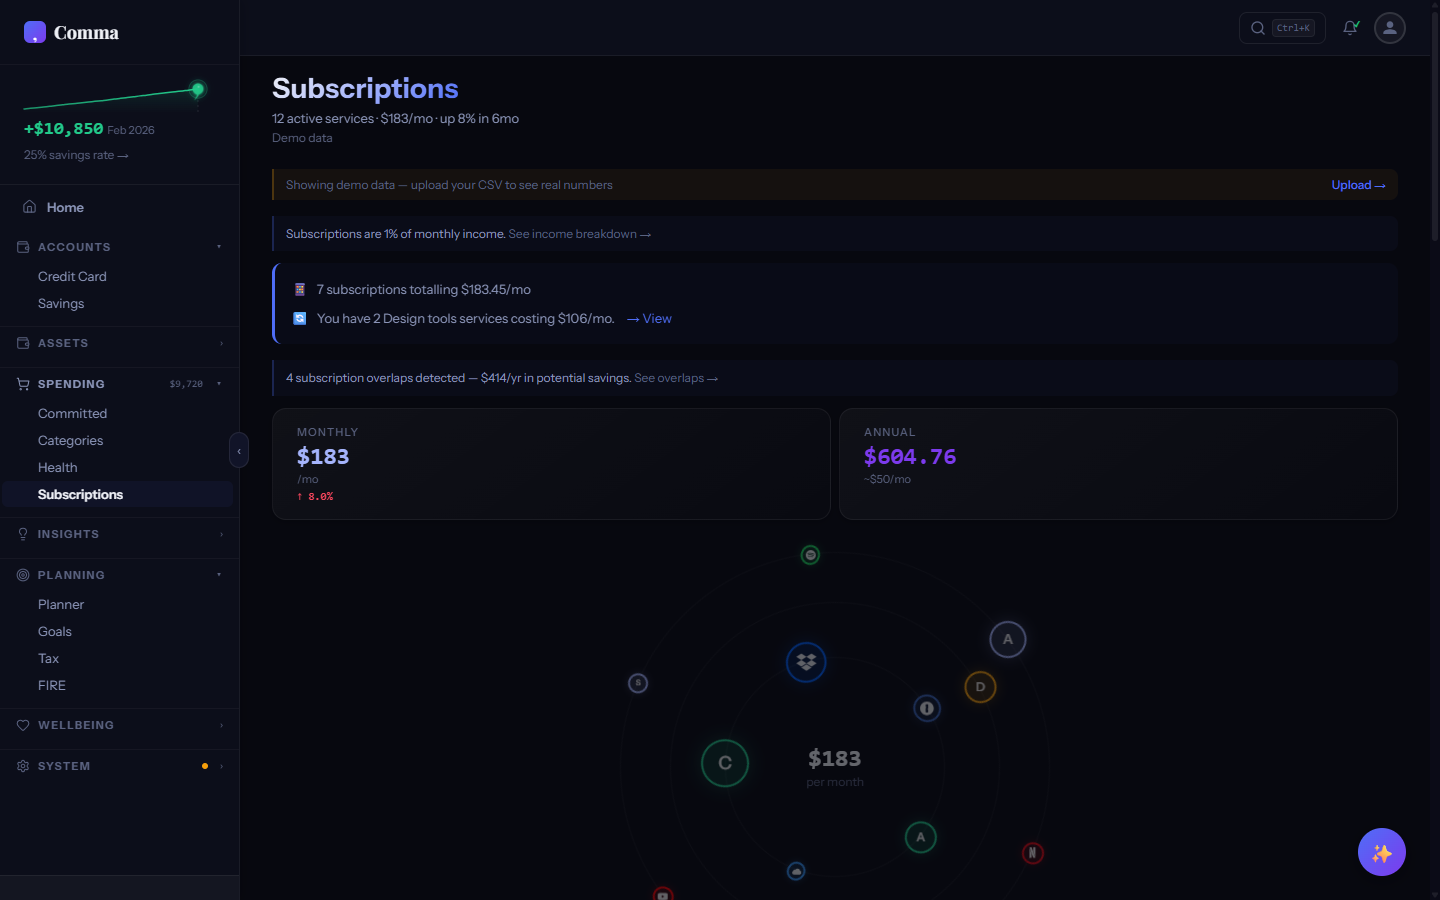Click the search magnifier in the top bar
The image size is (1440, 900).
pos(1257,28)
